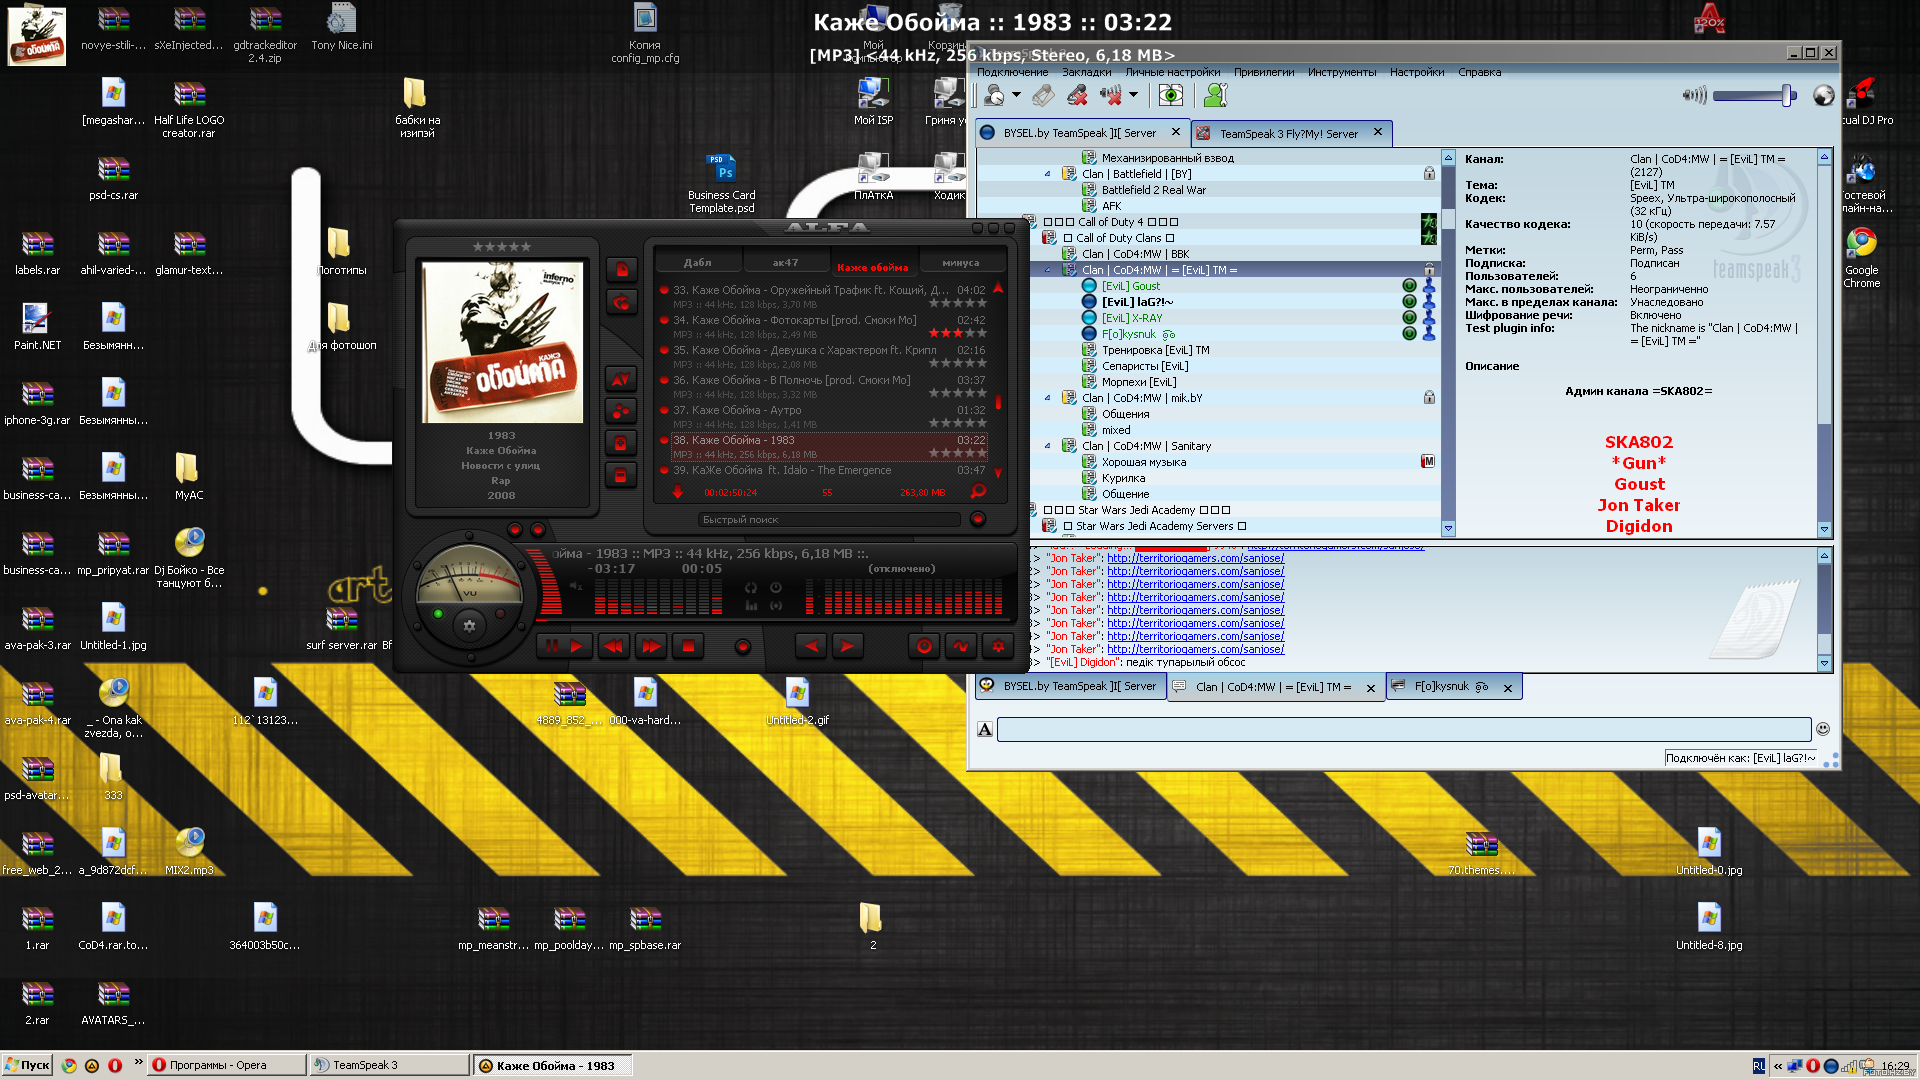This screenshot has width=1920, height=1080.
Task: Skip to next track with right arrow button
Action: click(x=848, y=646)
